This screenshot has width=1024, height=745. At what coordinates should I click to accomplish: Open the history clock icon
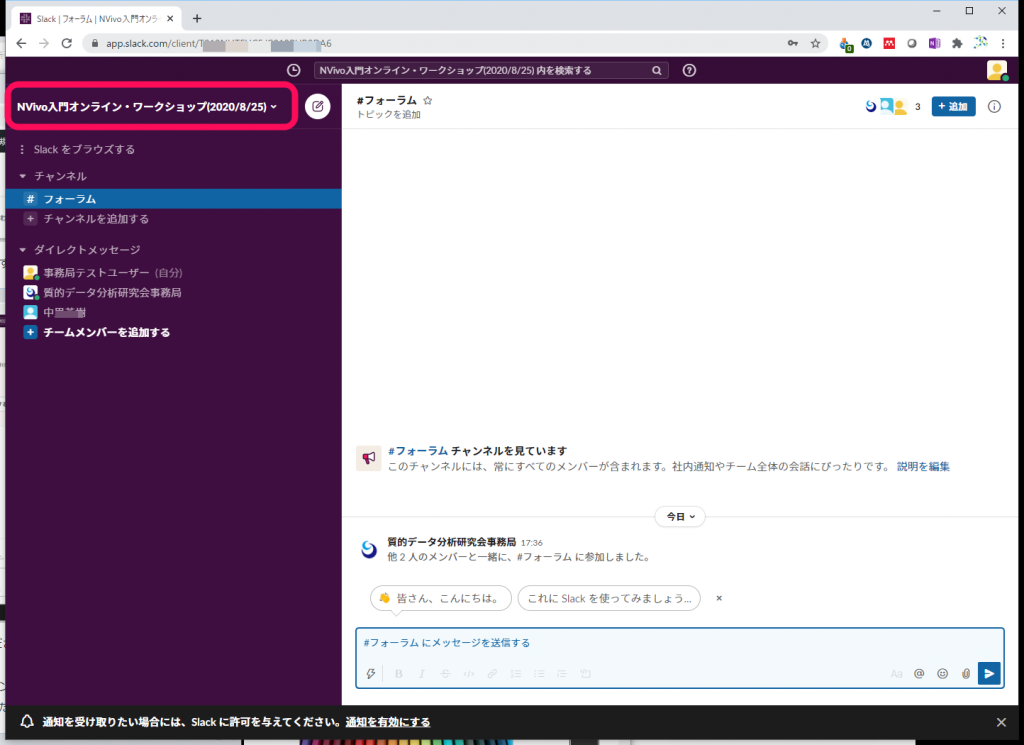point(294,71)
